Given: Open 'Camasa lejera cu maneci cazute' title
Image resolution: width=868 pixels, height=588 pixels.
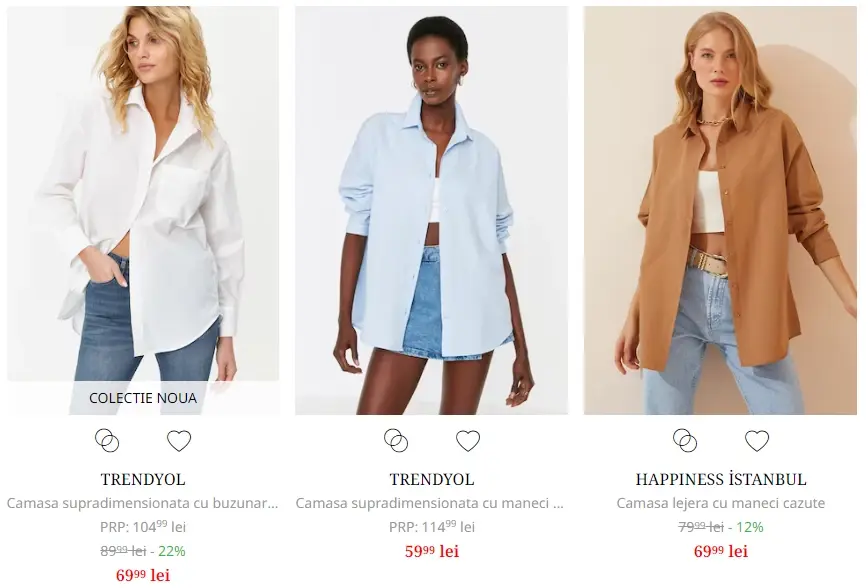Looking at the screenshot, I should pyautogui.click(x=721, y=503).
